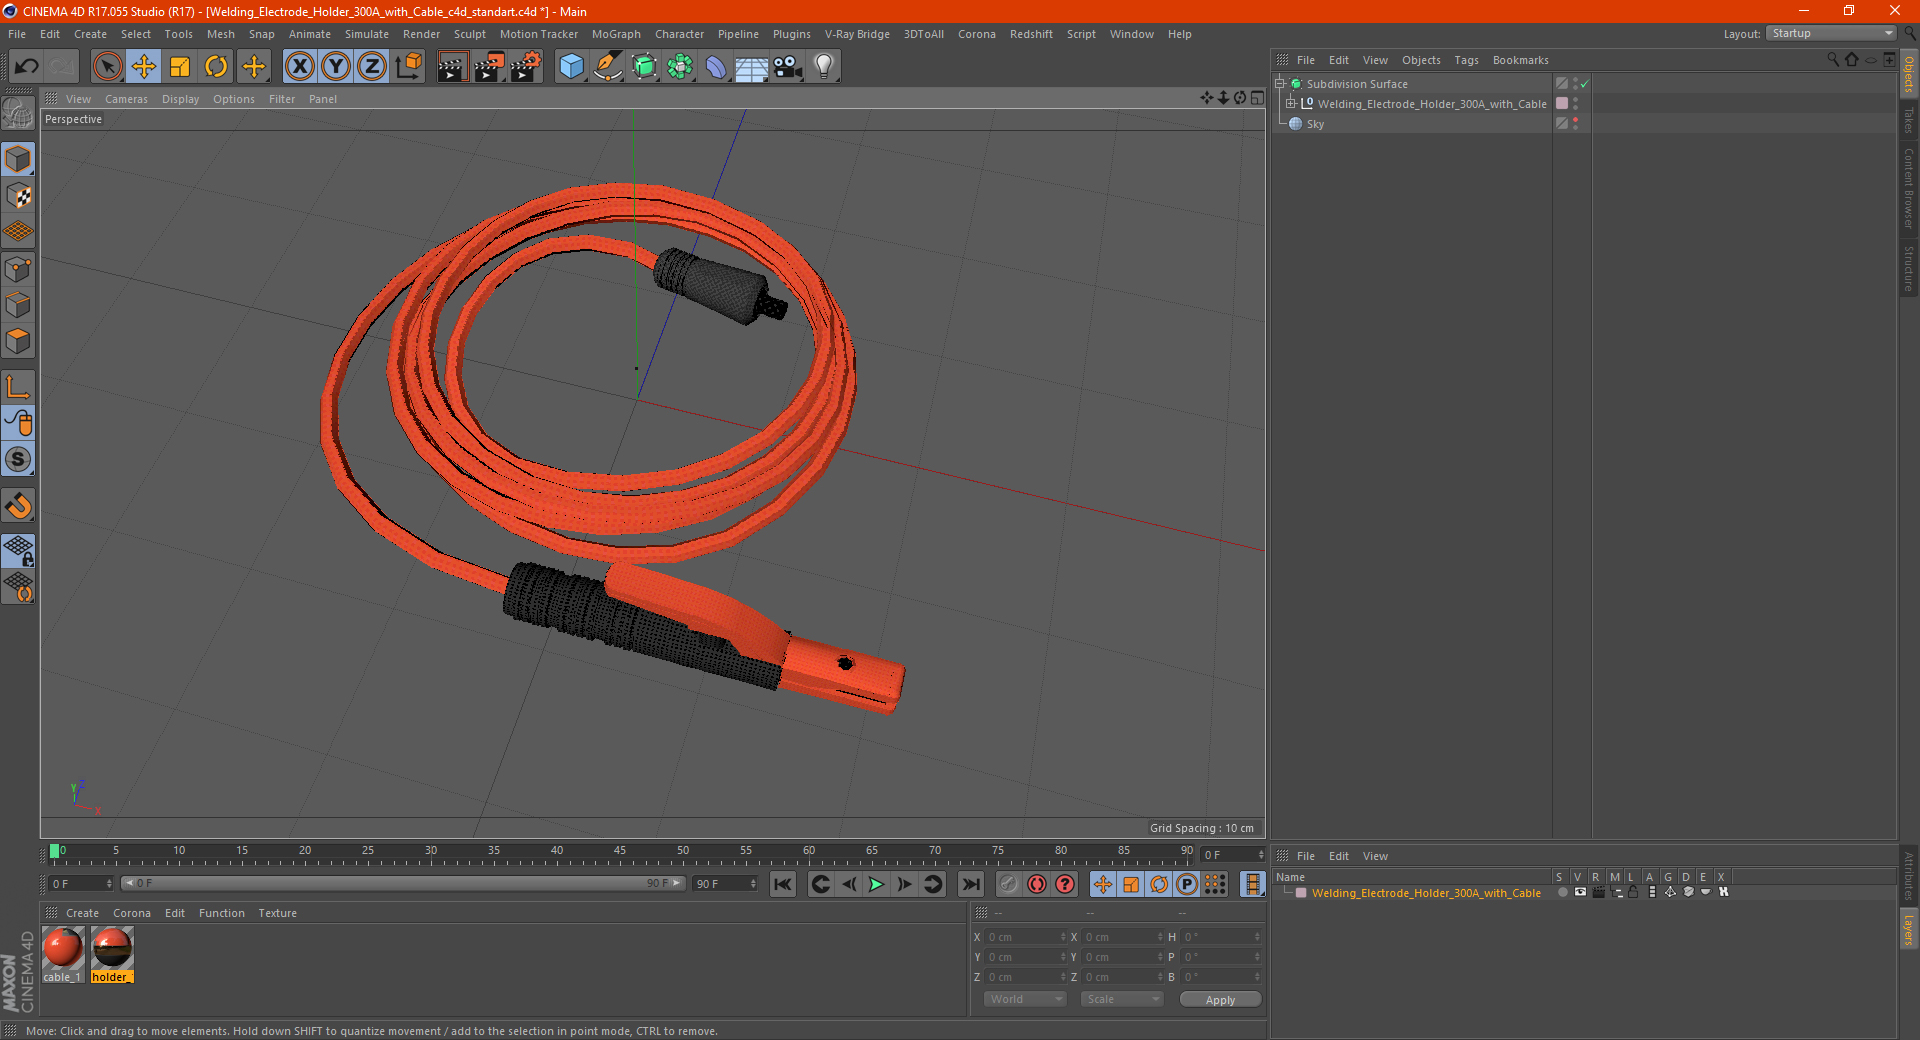Click the Apply button
This screenshot has width=1920, height=1040.
pyautogui.click(x=1220, y=1000)
